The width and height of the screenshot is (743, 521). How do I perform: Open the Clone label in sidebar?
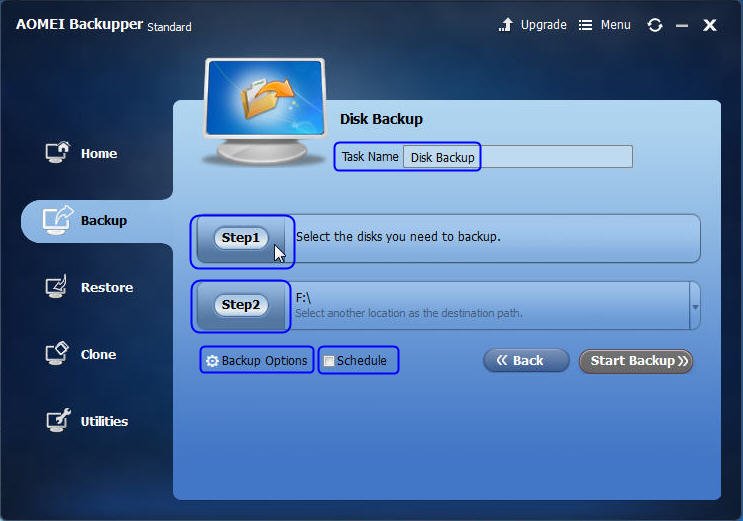(98, 355)
